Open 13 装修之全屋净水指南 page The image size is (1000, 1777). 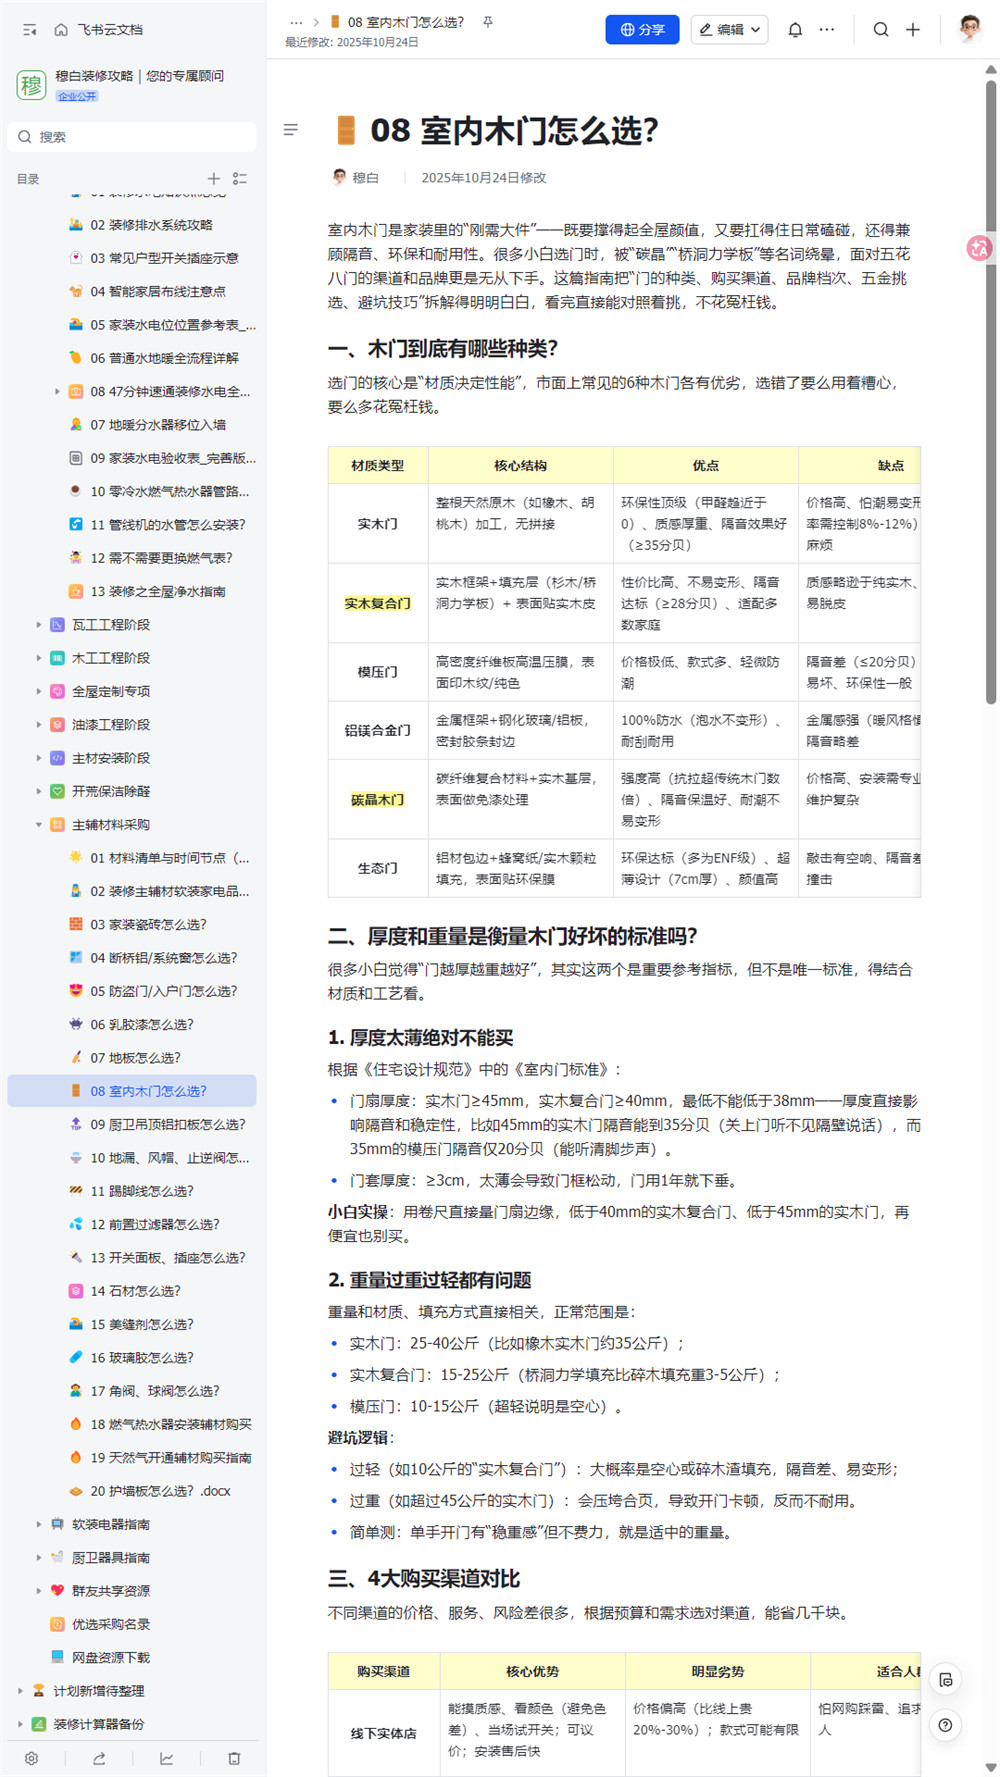tap(132, 591)
